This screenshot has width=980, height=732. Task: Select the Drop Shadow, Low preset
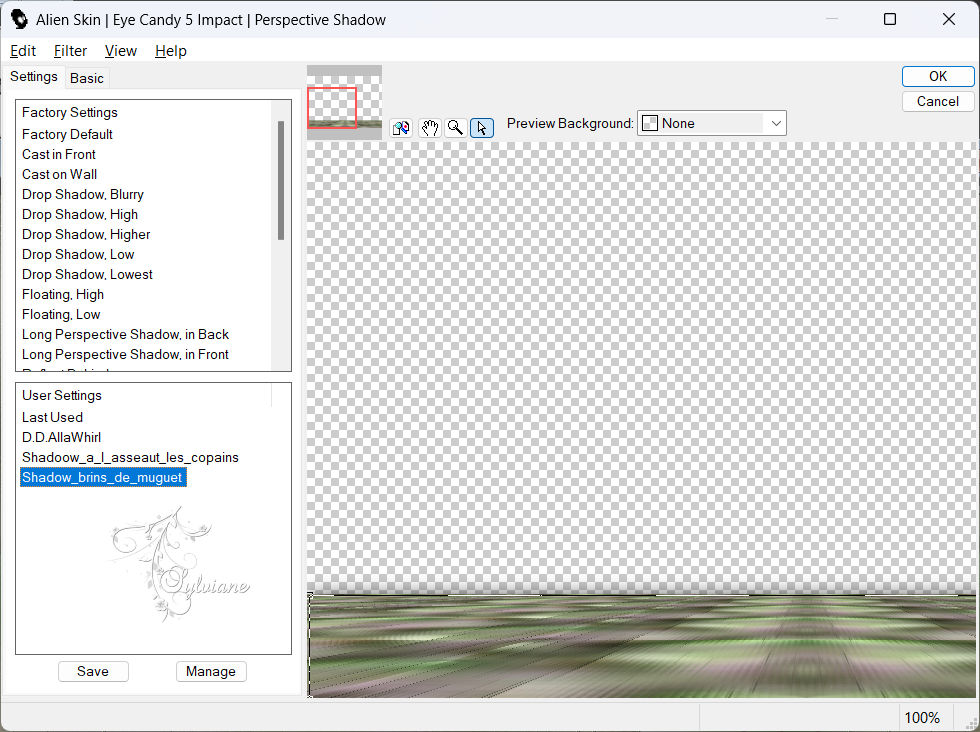pos(78,254)
